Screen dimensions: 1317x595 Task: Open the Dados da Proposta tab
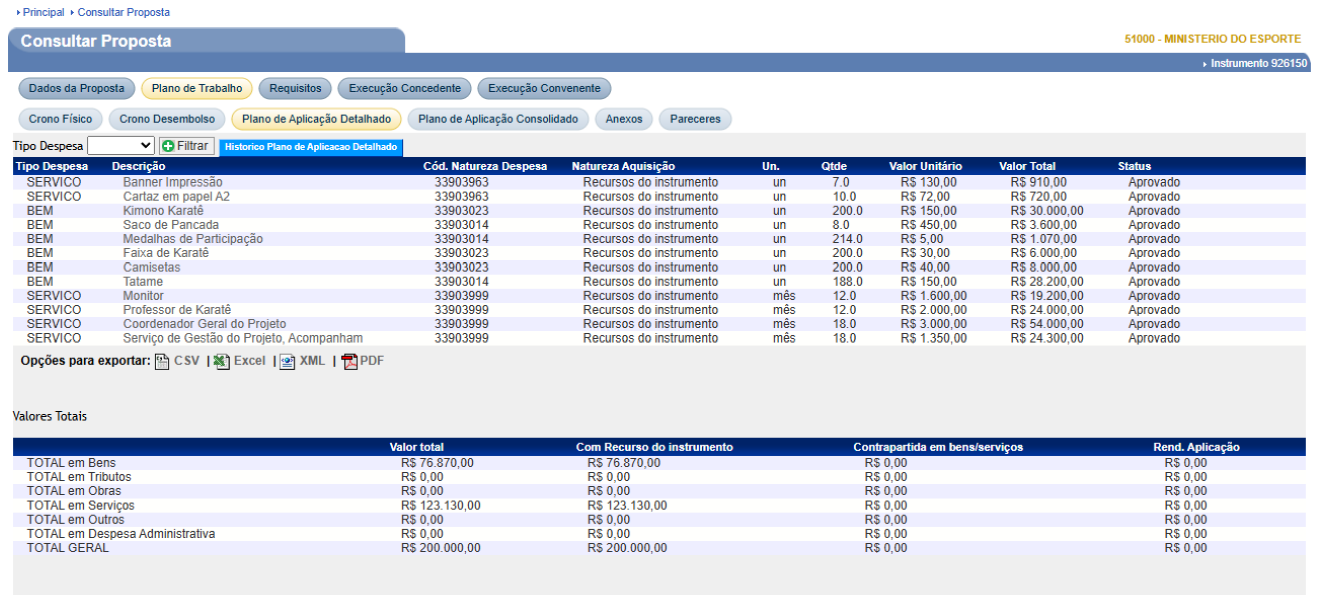[76, 89]
